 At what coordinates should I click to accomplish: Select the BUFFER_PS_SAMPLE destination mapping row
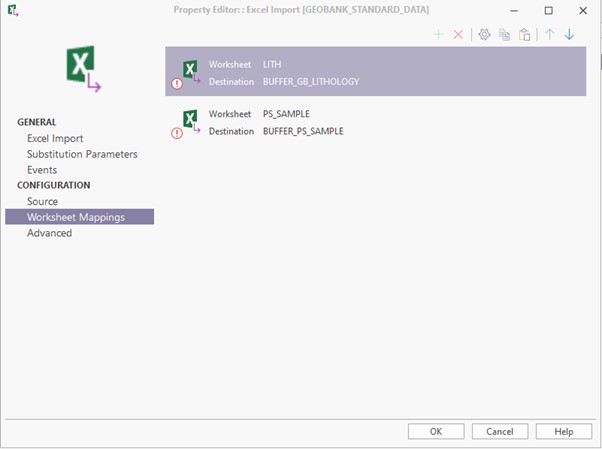click(x=302, y=131)
